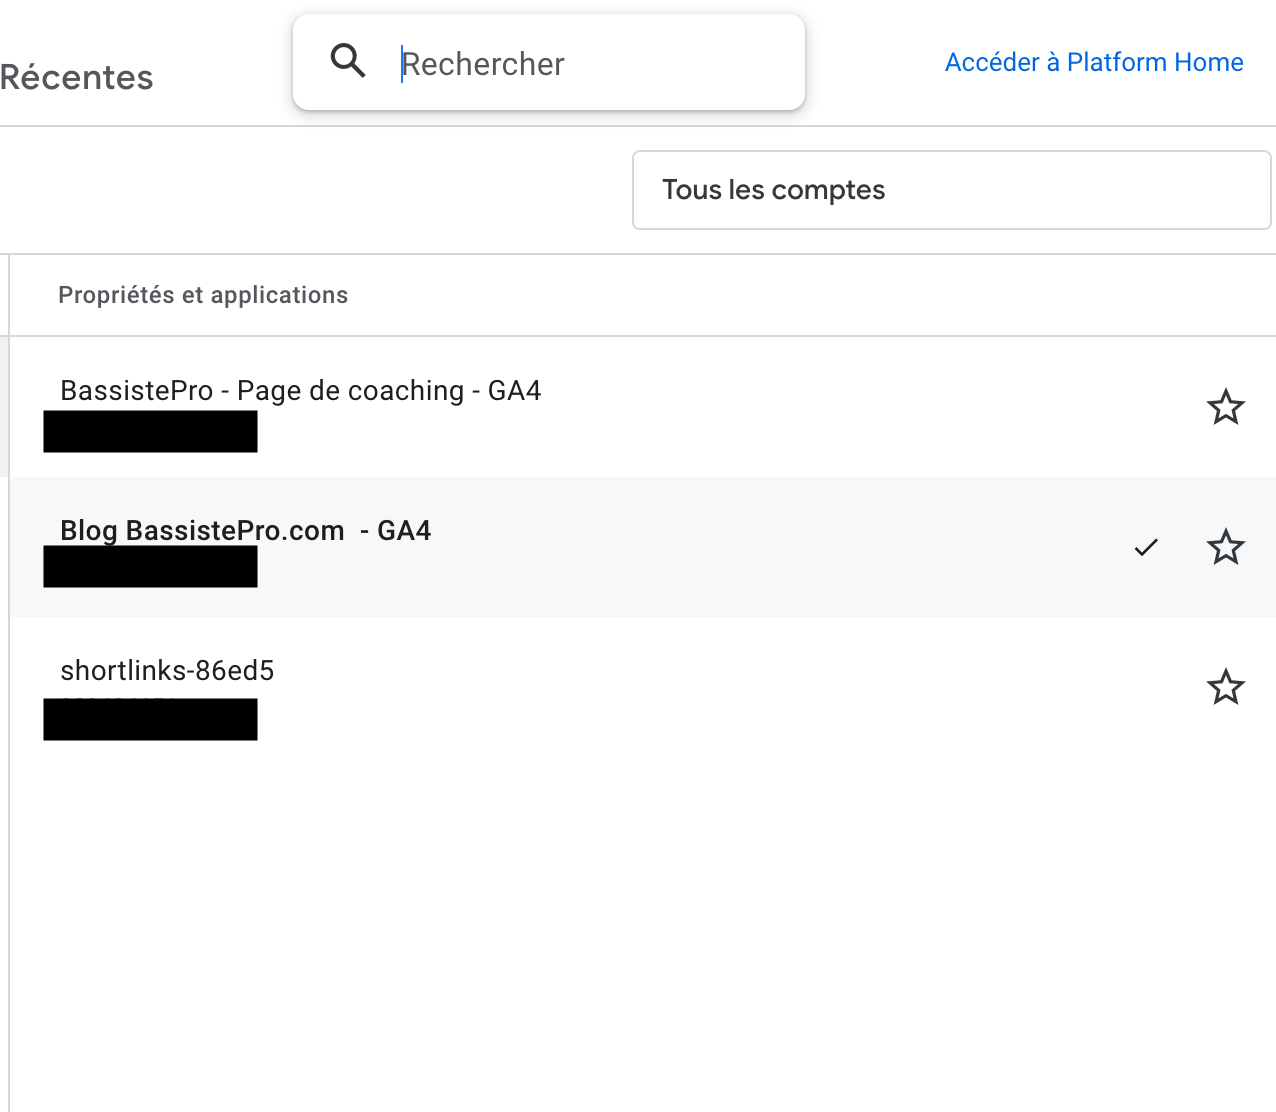Choose the shortlinks-86ed5 property

(x=167, y=670)
